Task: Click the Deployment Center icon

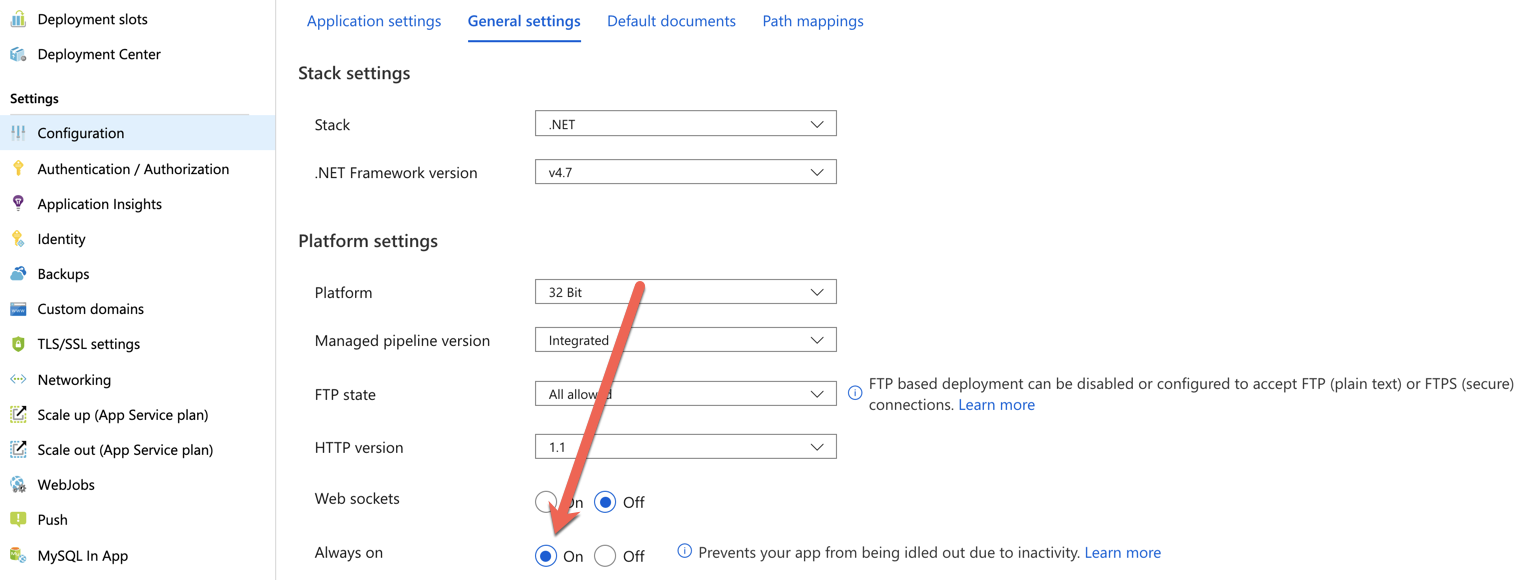Action: tap(18, 54)
